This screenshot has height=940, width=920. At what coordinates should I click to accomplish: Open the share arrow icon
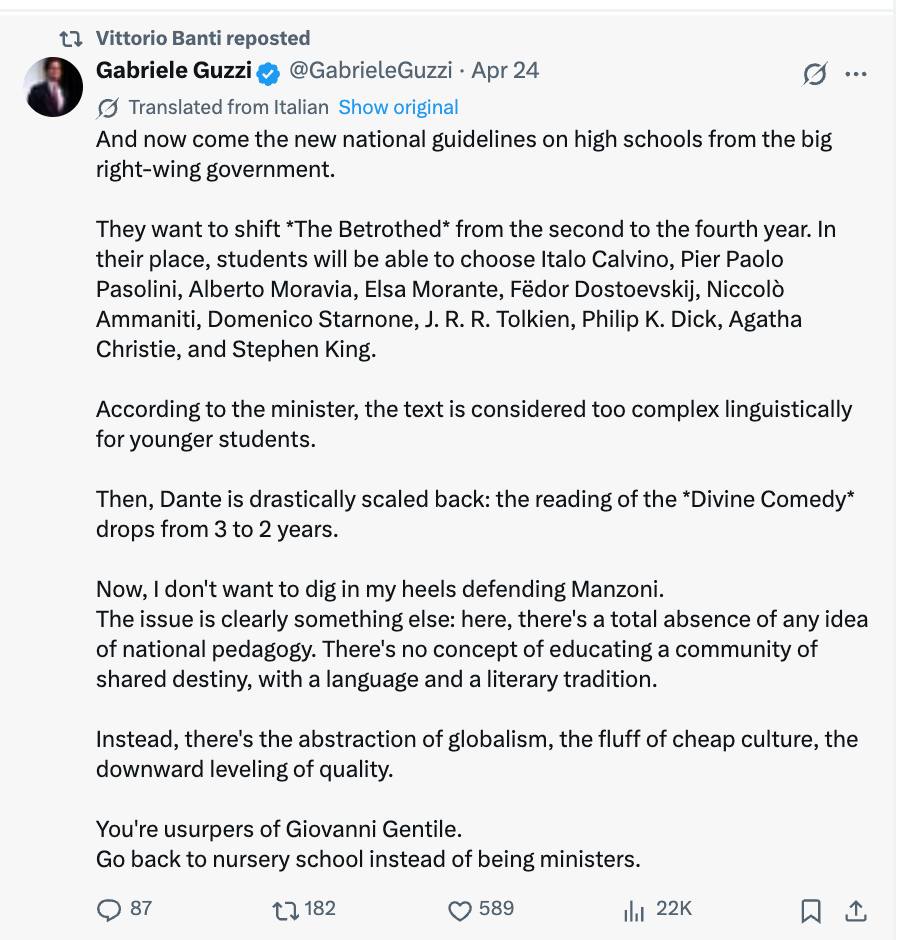click(856, 911)
